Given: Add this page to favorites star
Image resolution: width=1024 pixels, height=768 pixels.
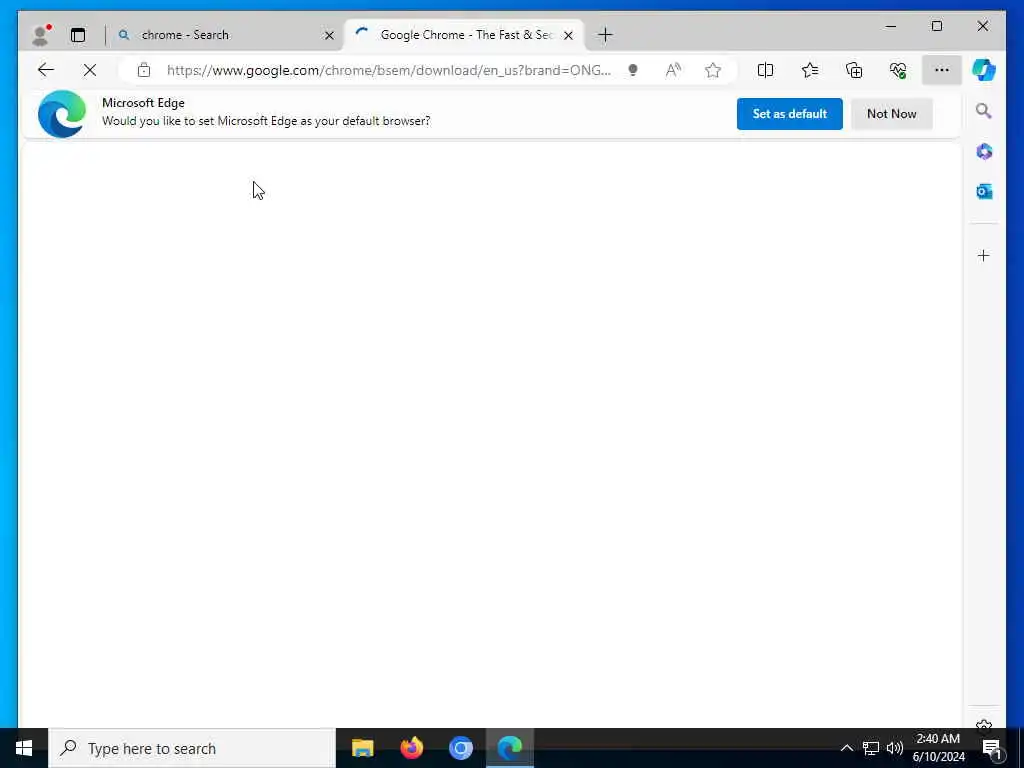Looking at the screenshot, I should coord(713,70).
